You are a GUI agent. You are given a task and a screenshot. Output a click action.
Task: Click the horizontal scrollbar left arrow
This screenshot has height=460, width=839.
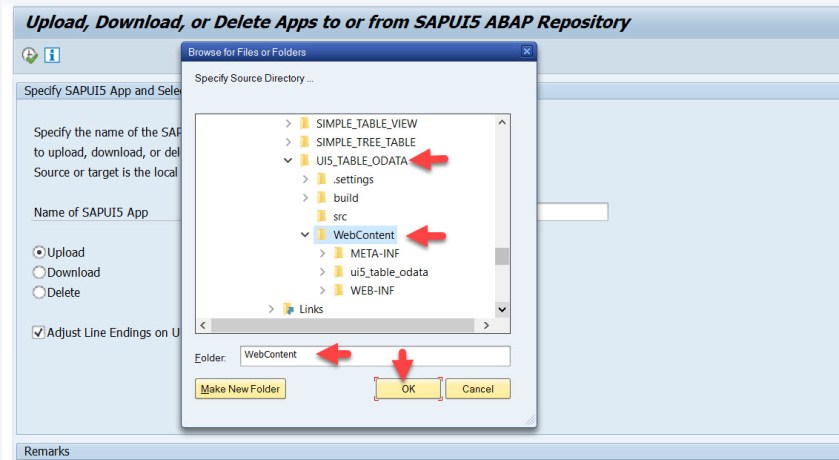coord(203,325)
